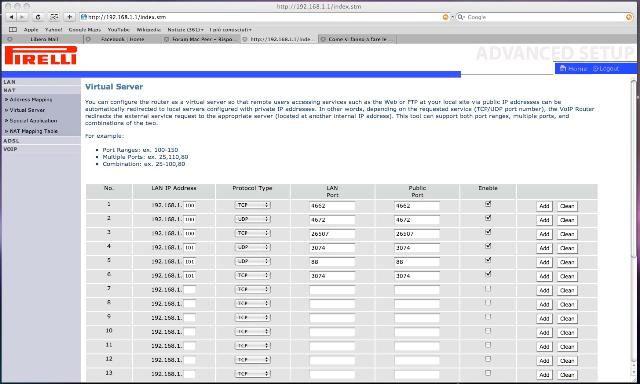Click the Home icon link
This screenshot has width=640, height=384.
573,69
